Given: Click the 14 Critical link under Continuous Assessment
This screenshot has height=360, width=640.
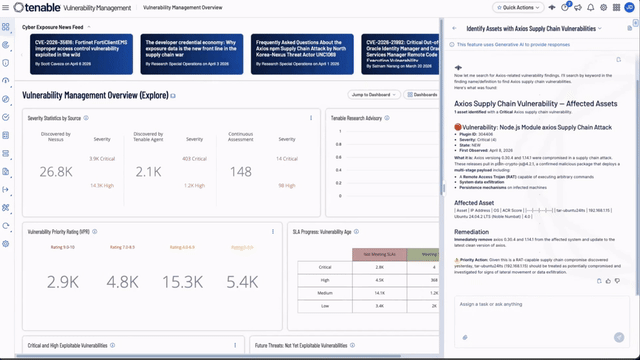Looking at the screenshot, I should [287, 159].
